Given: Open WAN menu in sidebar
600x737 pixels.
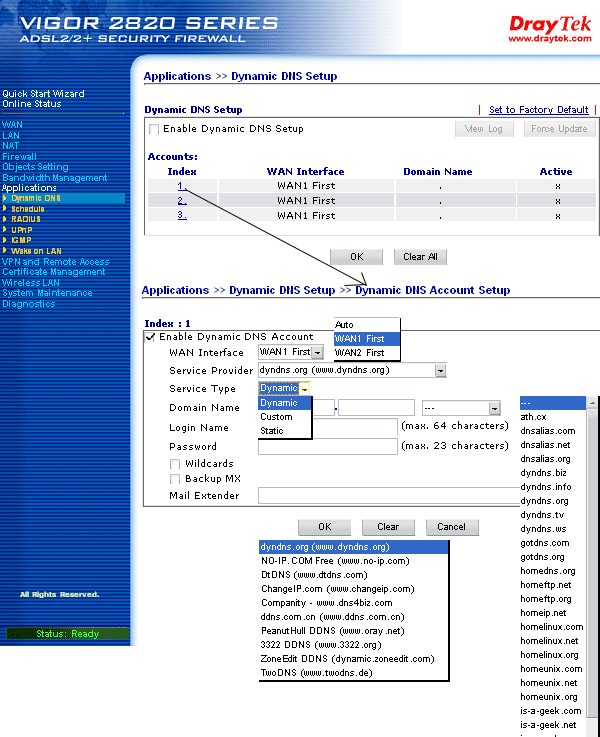Looking at the screenshot, I should click(x=12, y=125).
